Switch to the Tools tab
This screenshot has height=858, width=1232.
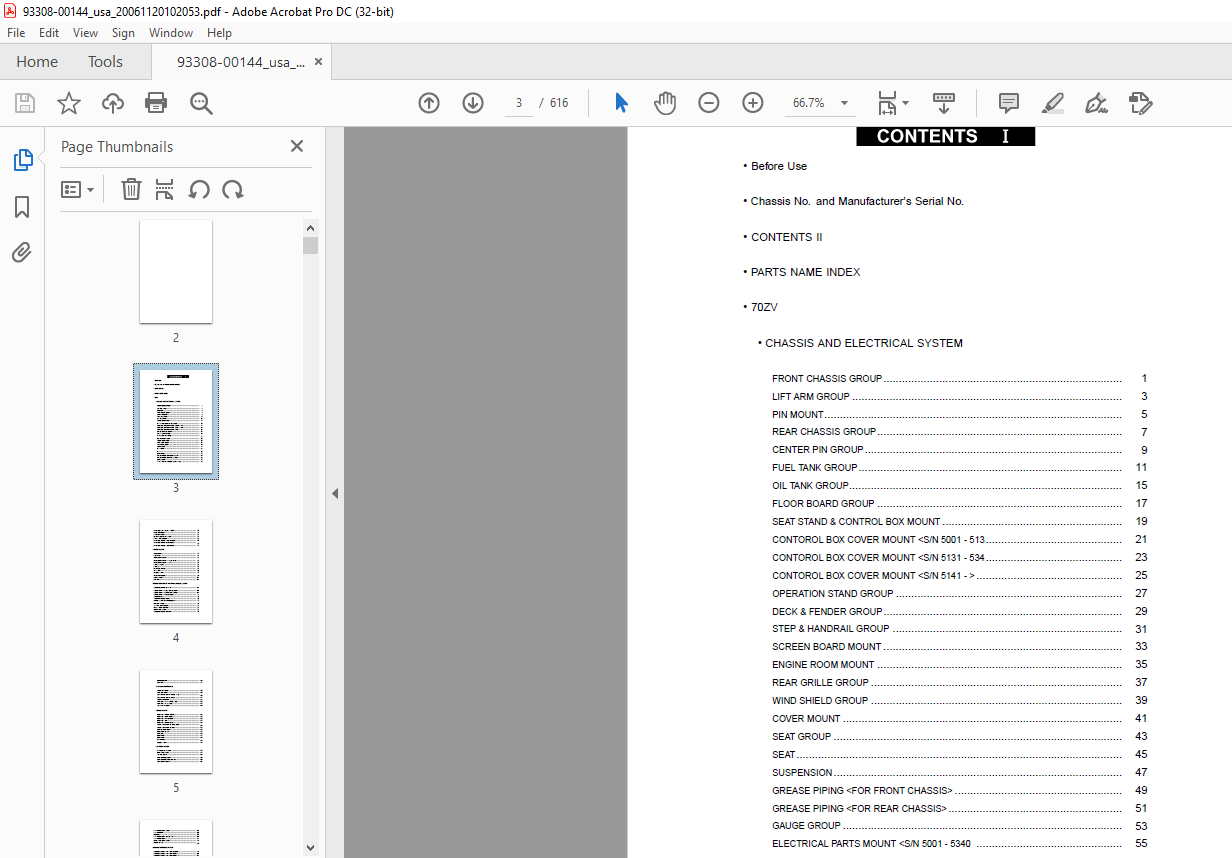[105, 62]
